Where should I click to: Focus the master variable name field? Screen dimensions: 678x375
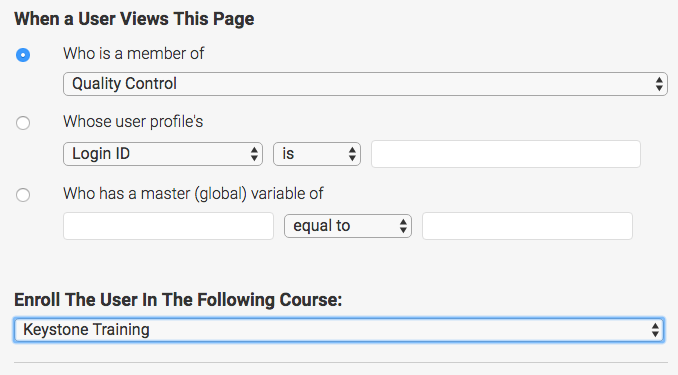click(168, 226)
